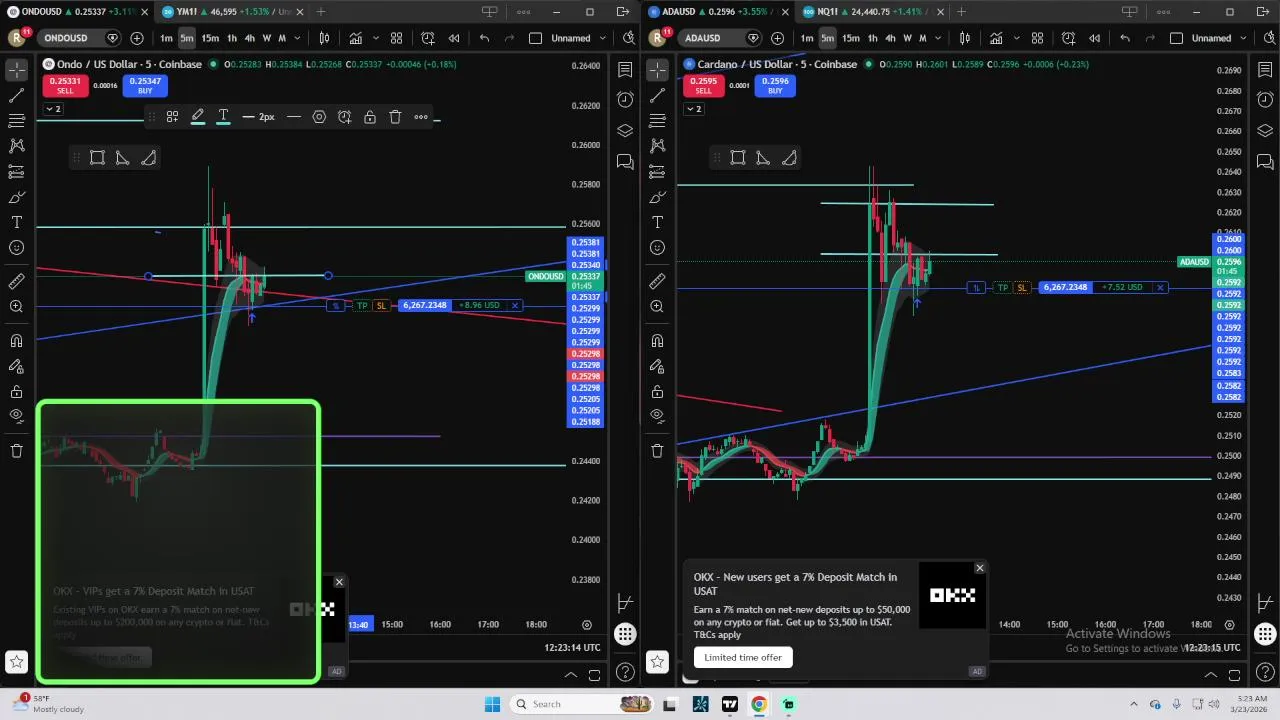Click the rectangle shape in ONDOUSD favorites toolbar
Viewport: 1280px width, 720px height.
click(x=97, y=158)
